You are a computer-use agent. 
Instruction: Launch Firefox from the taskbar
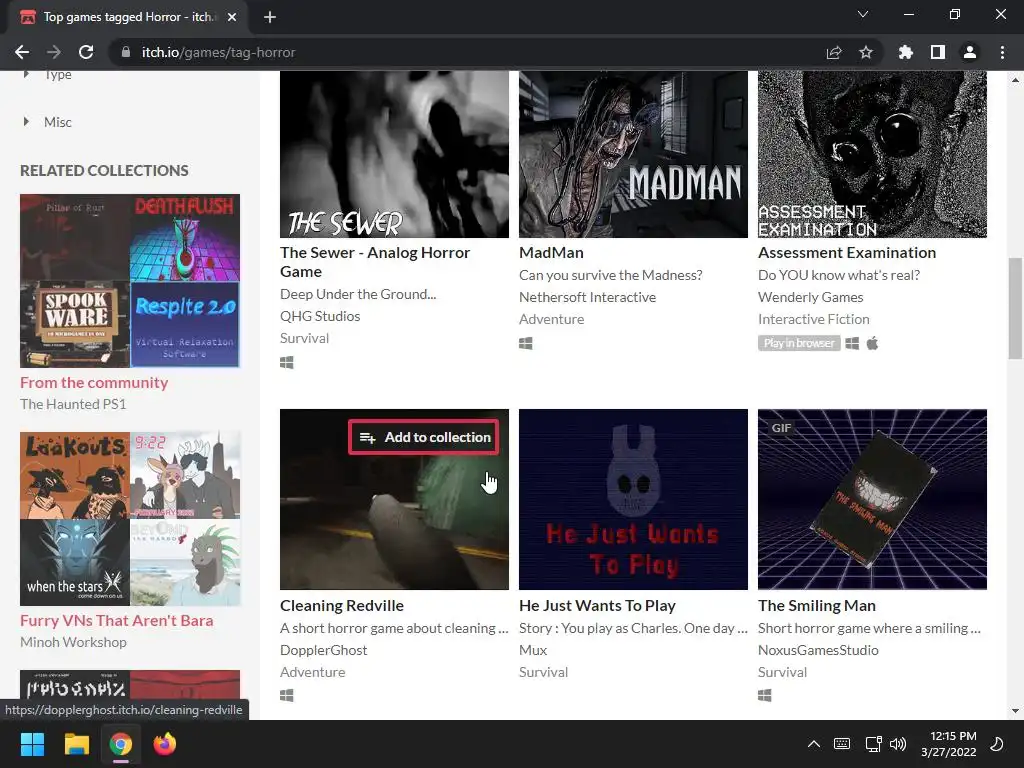(x=165, y=744)
